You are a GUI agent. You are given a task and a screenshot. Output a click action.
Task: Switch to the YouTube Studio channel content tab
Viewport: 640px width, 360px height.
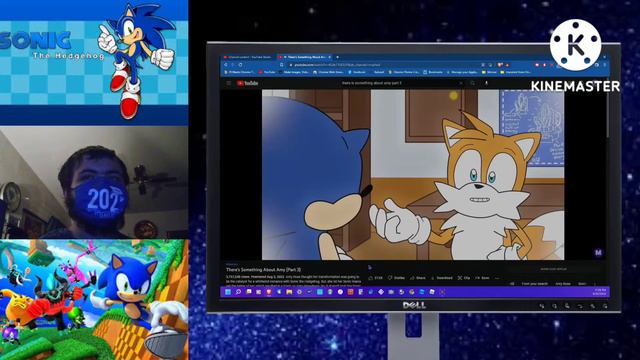(x=249, y=57)
